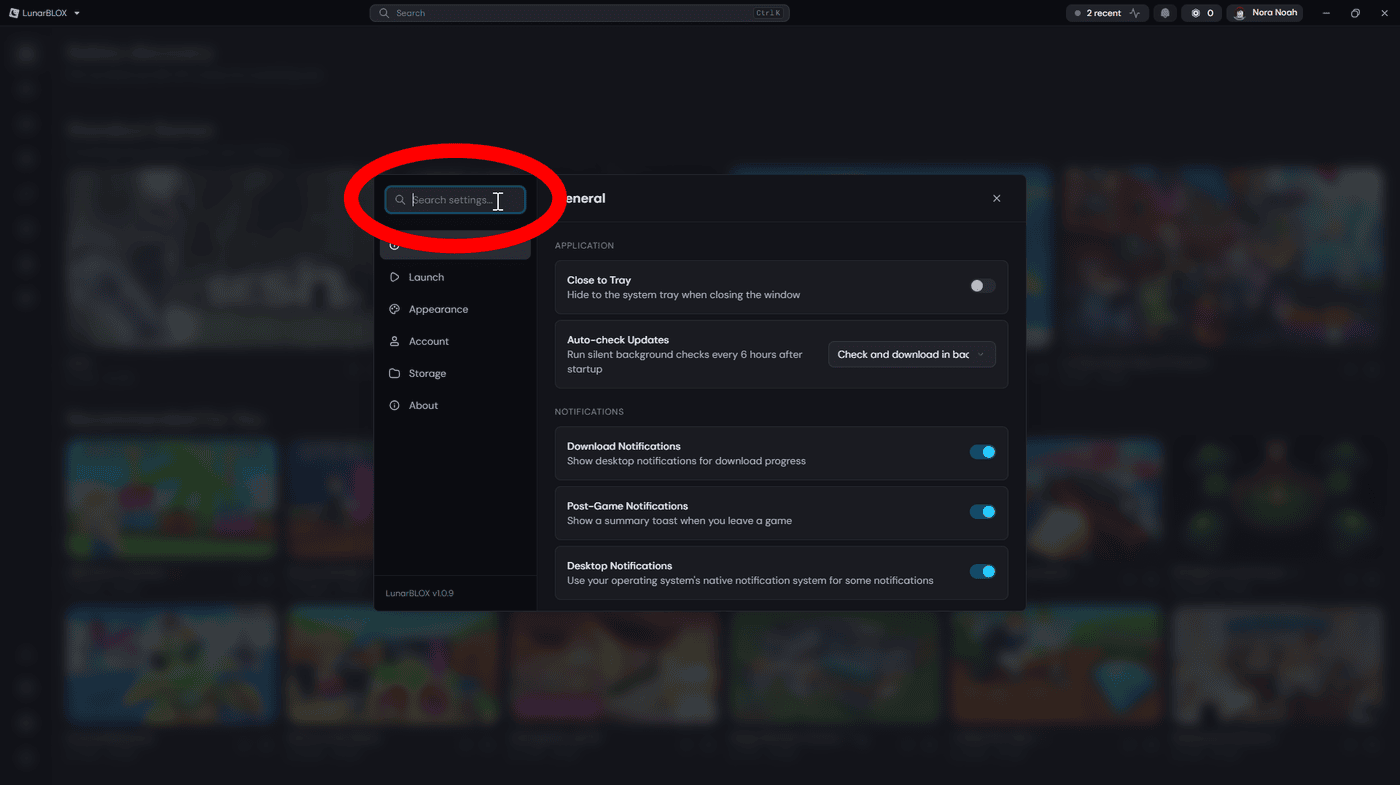This screenshot has height=785, width=1400.
Task: Disable Post-Game Notifications
Action: click(983, 512)
